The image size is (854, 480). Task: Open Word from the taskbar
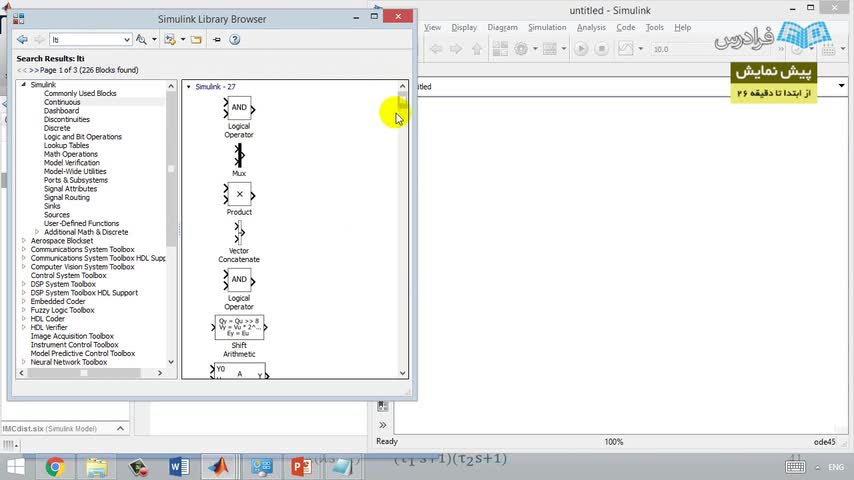(x=179, y=467)
